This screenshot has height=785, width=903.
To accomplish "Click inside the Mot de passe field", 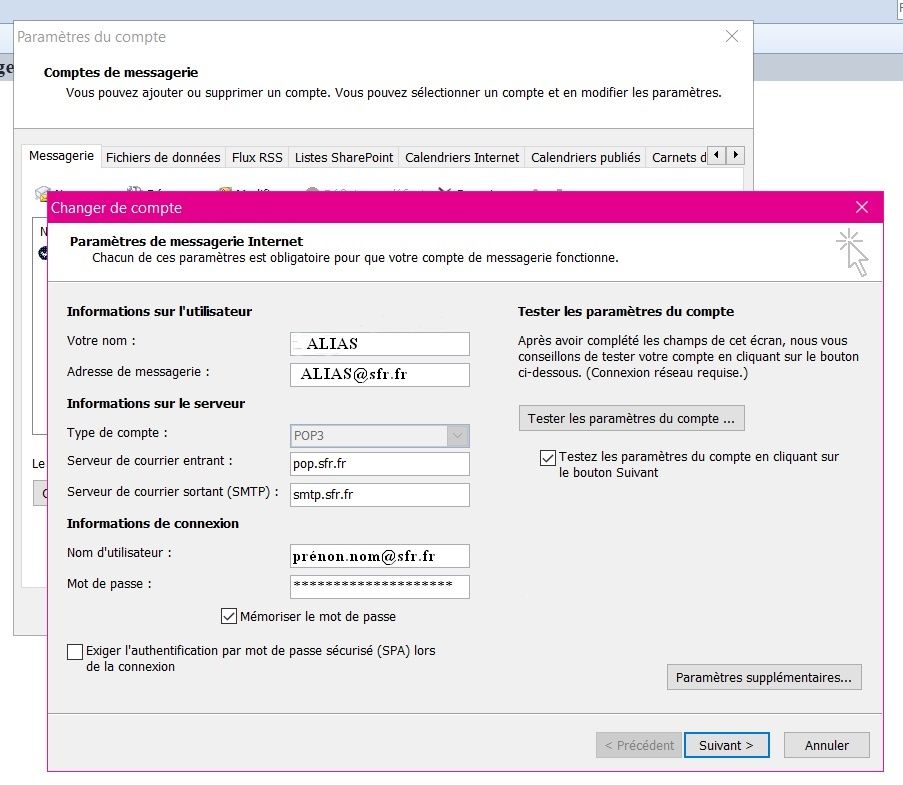I will 379,587.
